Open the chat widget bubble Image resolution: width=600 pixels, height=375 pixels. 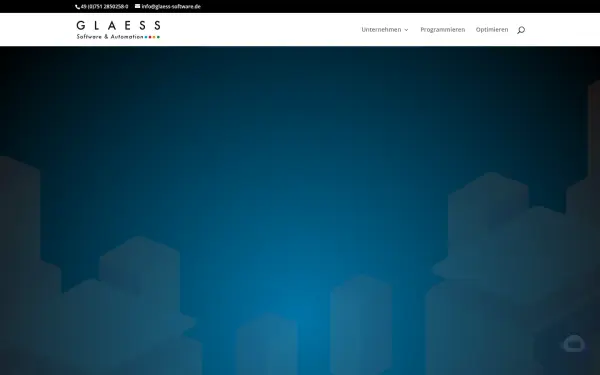click(574, 343)
